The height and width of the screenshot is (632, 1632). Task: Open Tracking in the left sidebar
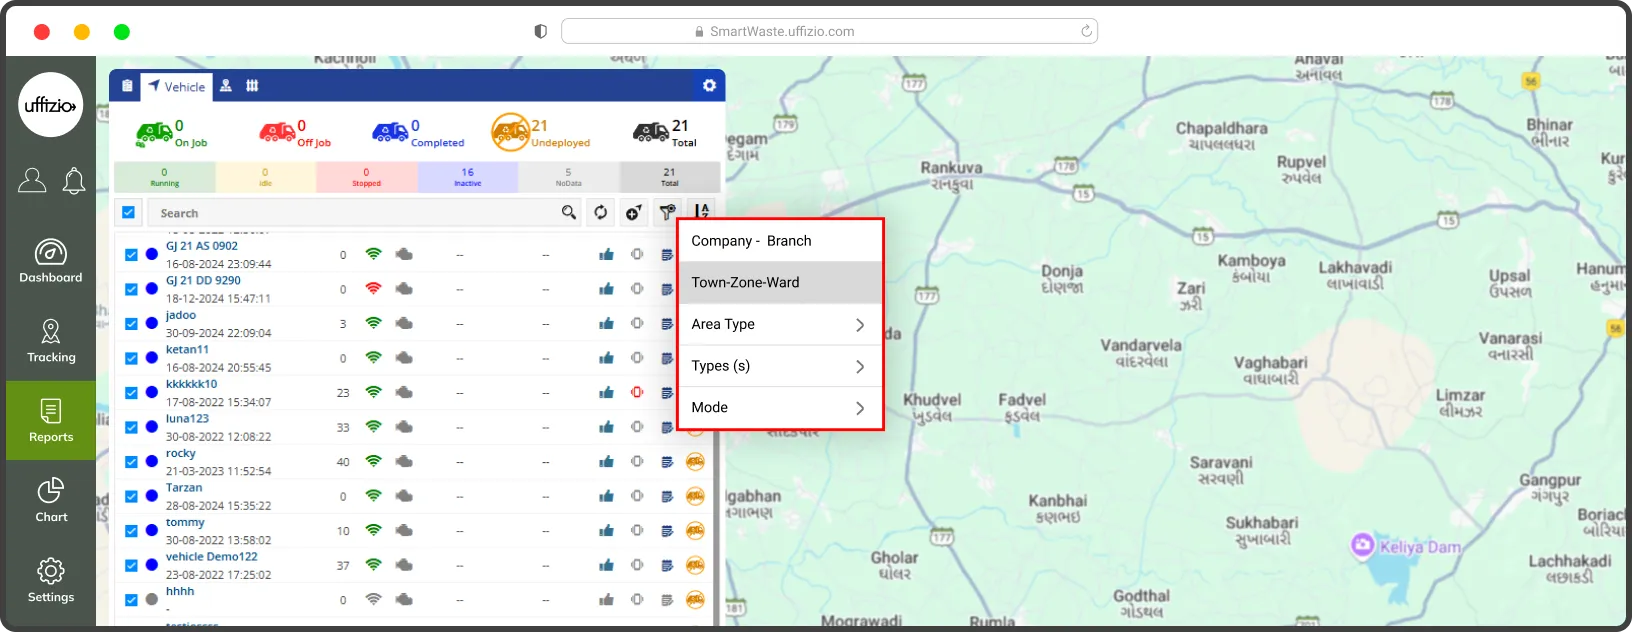pyautogui.click(x=51, y=341)
